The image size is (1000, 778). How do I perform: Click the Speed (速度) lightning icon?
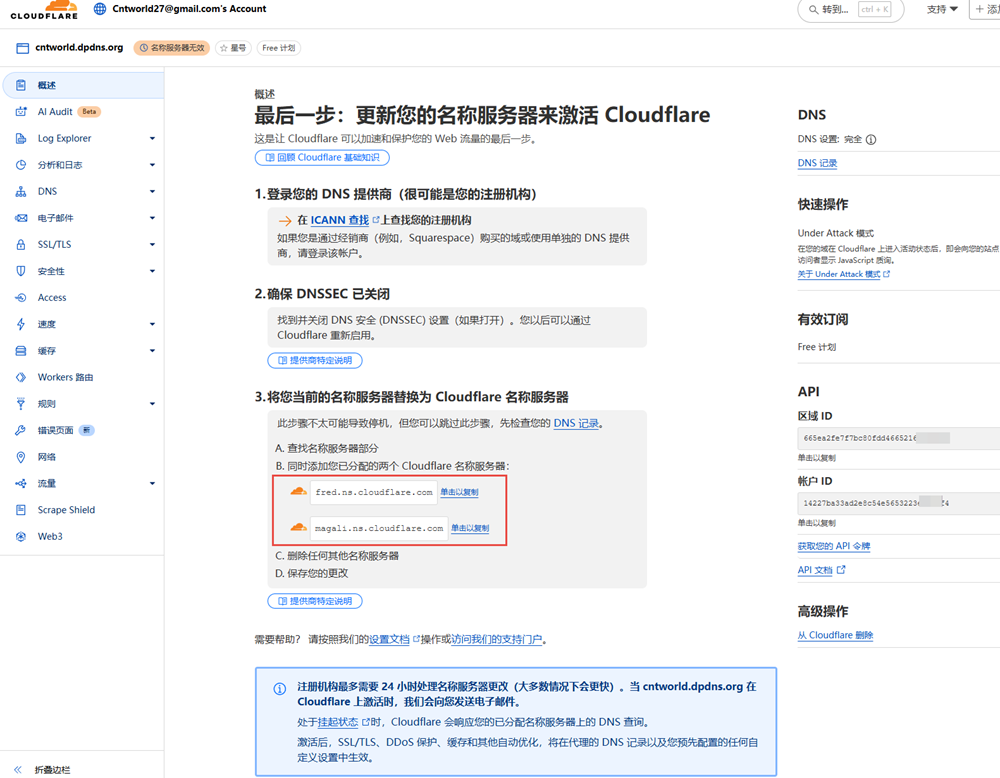[21, 324]
